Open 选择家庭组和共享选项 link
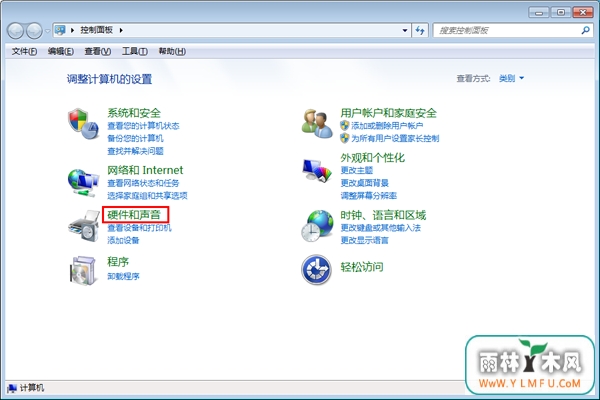 [x=147, y=196]
